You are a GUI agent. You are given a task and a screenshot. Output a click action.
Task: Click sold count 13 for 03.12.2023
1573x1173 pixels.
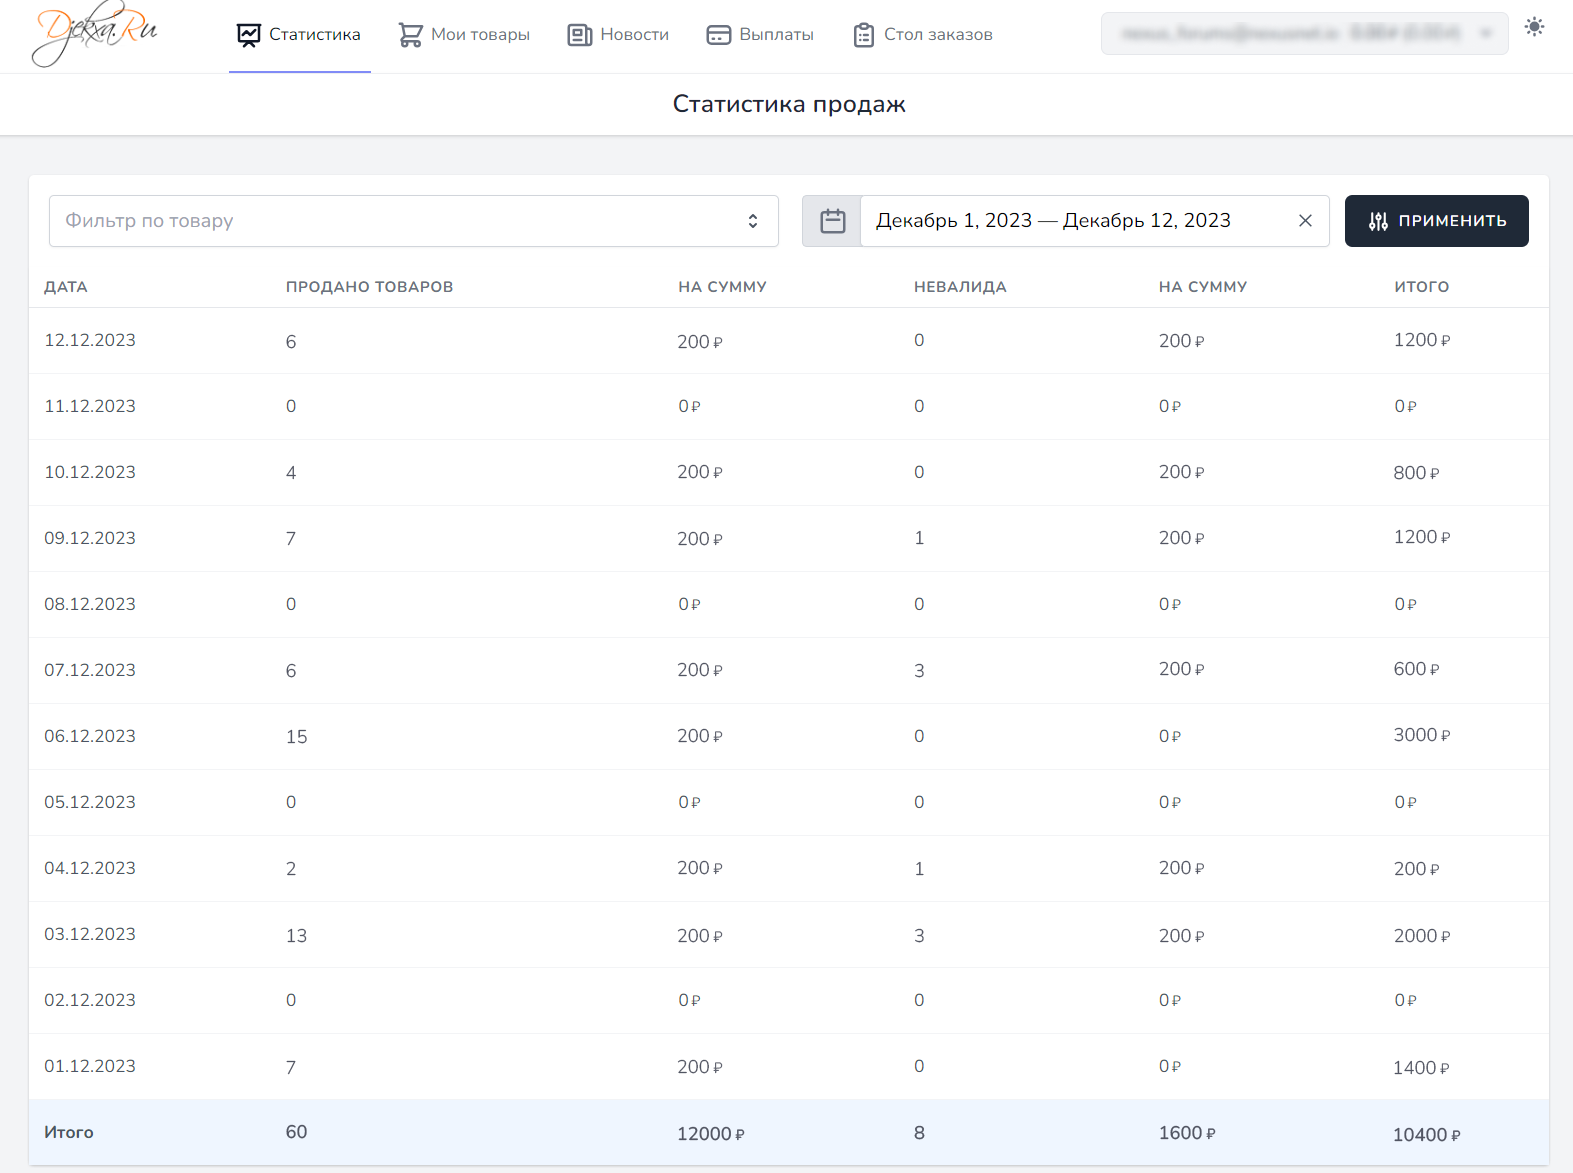tap(296, 936)
